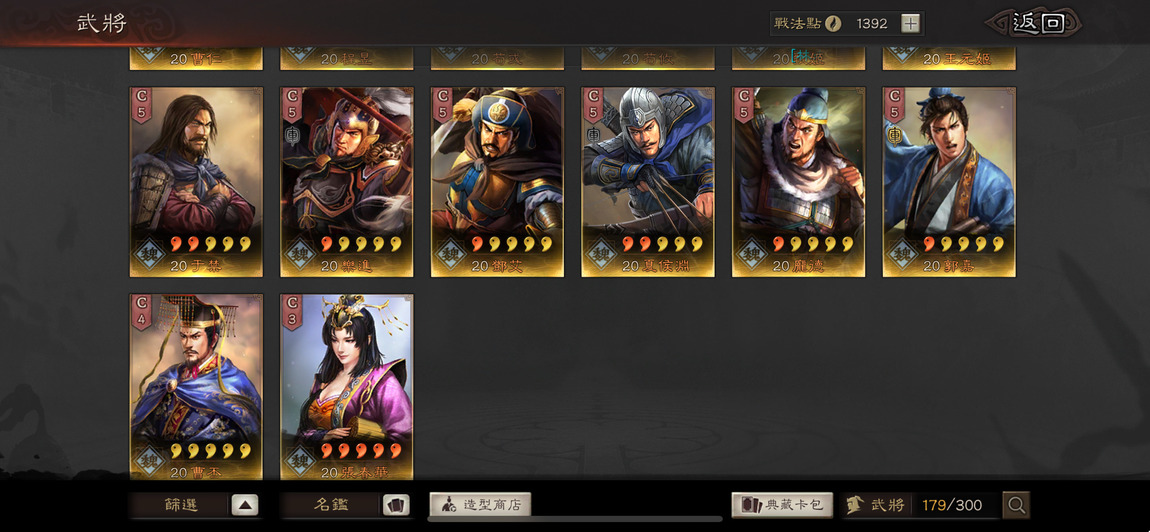Click the 車 troop icon on the 郭嘉 card
Image resolution: width=1150 pixels, height=532 pixels.
pyautogui.click(x=894, y=135)
